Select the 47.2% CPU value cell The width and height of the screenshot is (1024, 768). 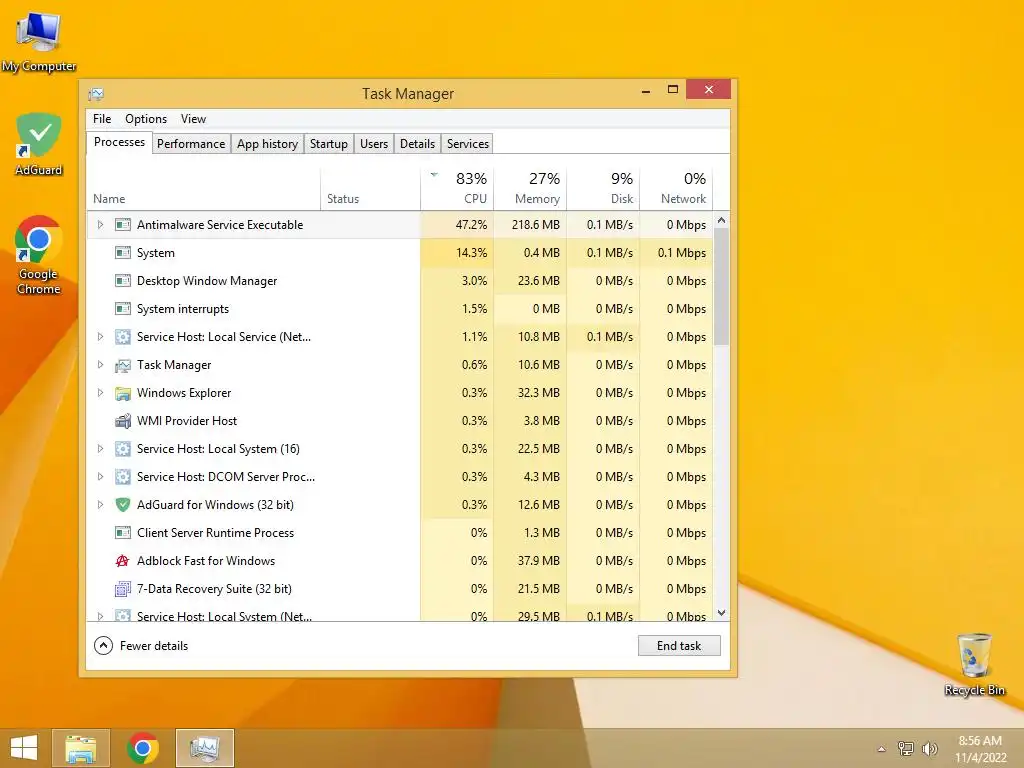tap(457, 225)
